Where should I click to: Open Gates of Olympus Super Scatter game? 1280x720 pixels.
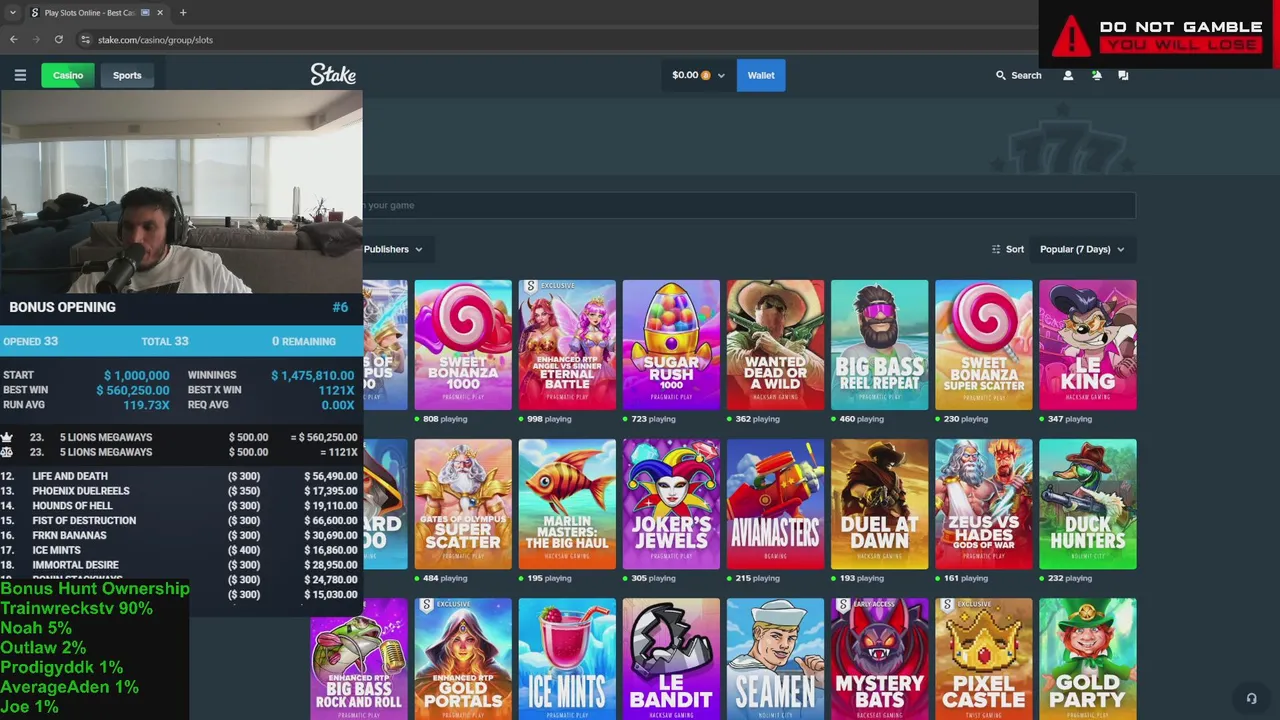[x=463, y=504]
